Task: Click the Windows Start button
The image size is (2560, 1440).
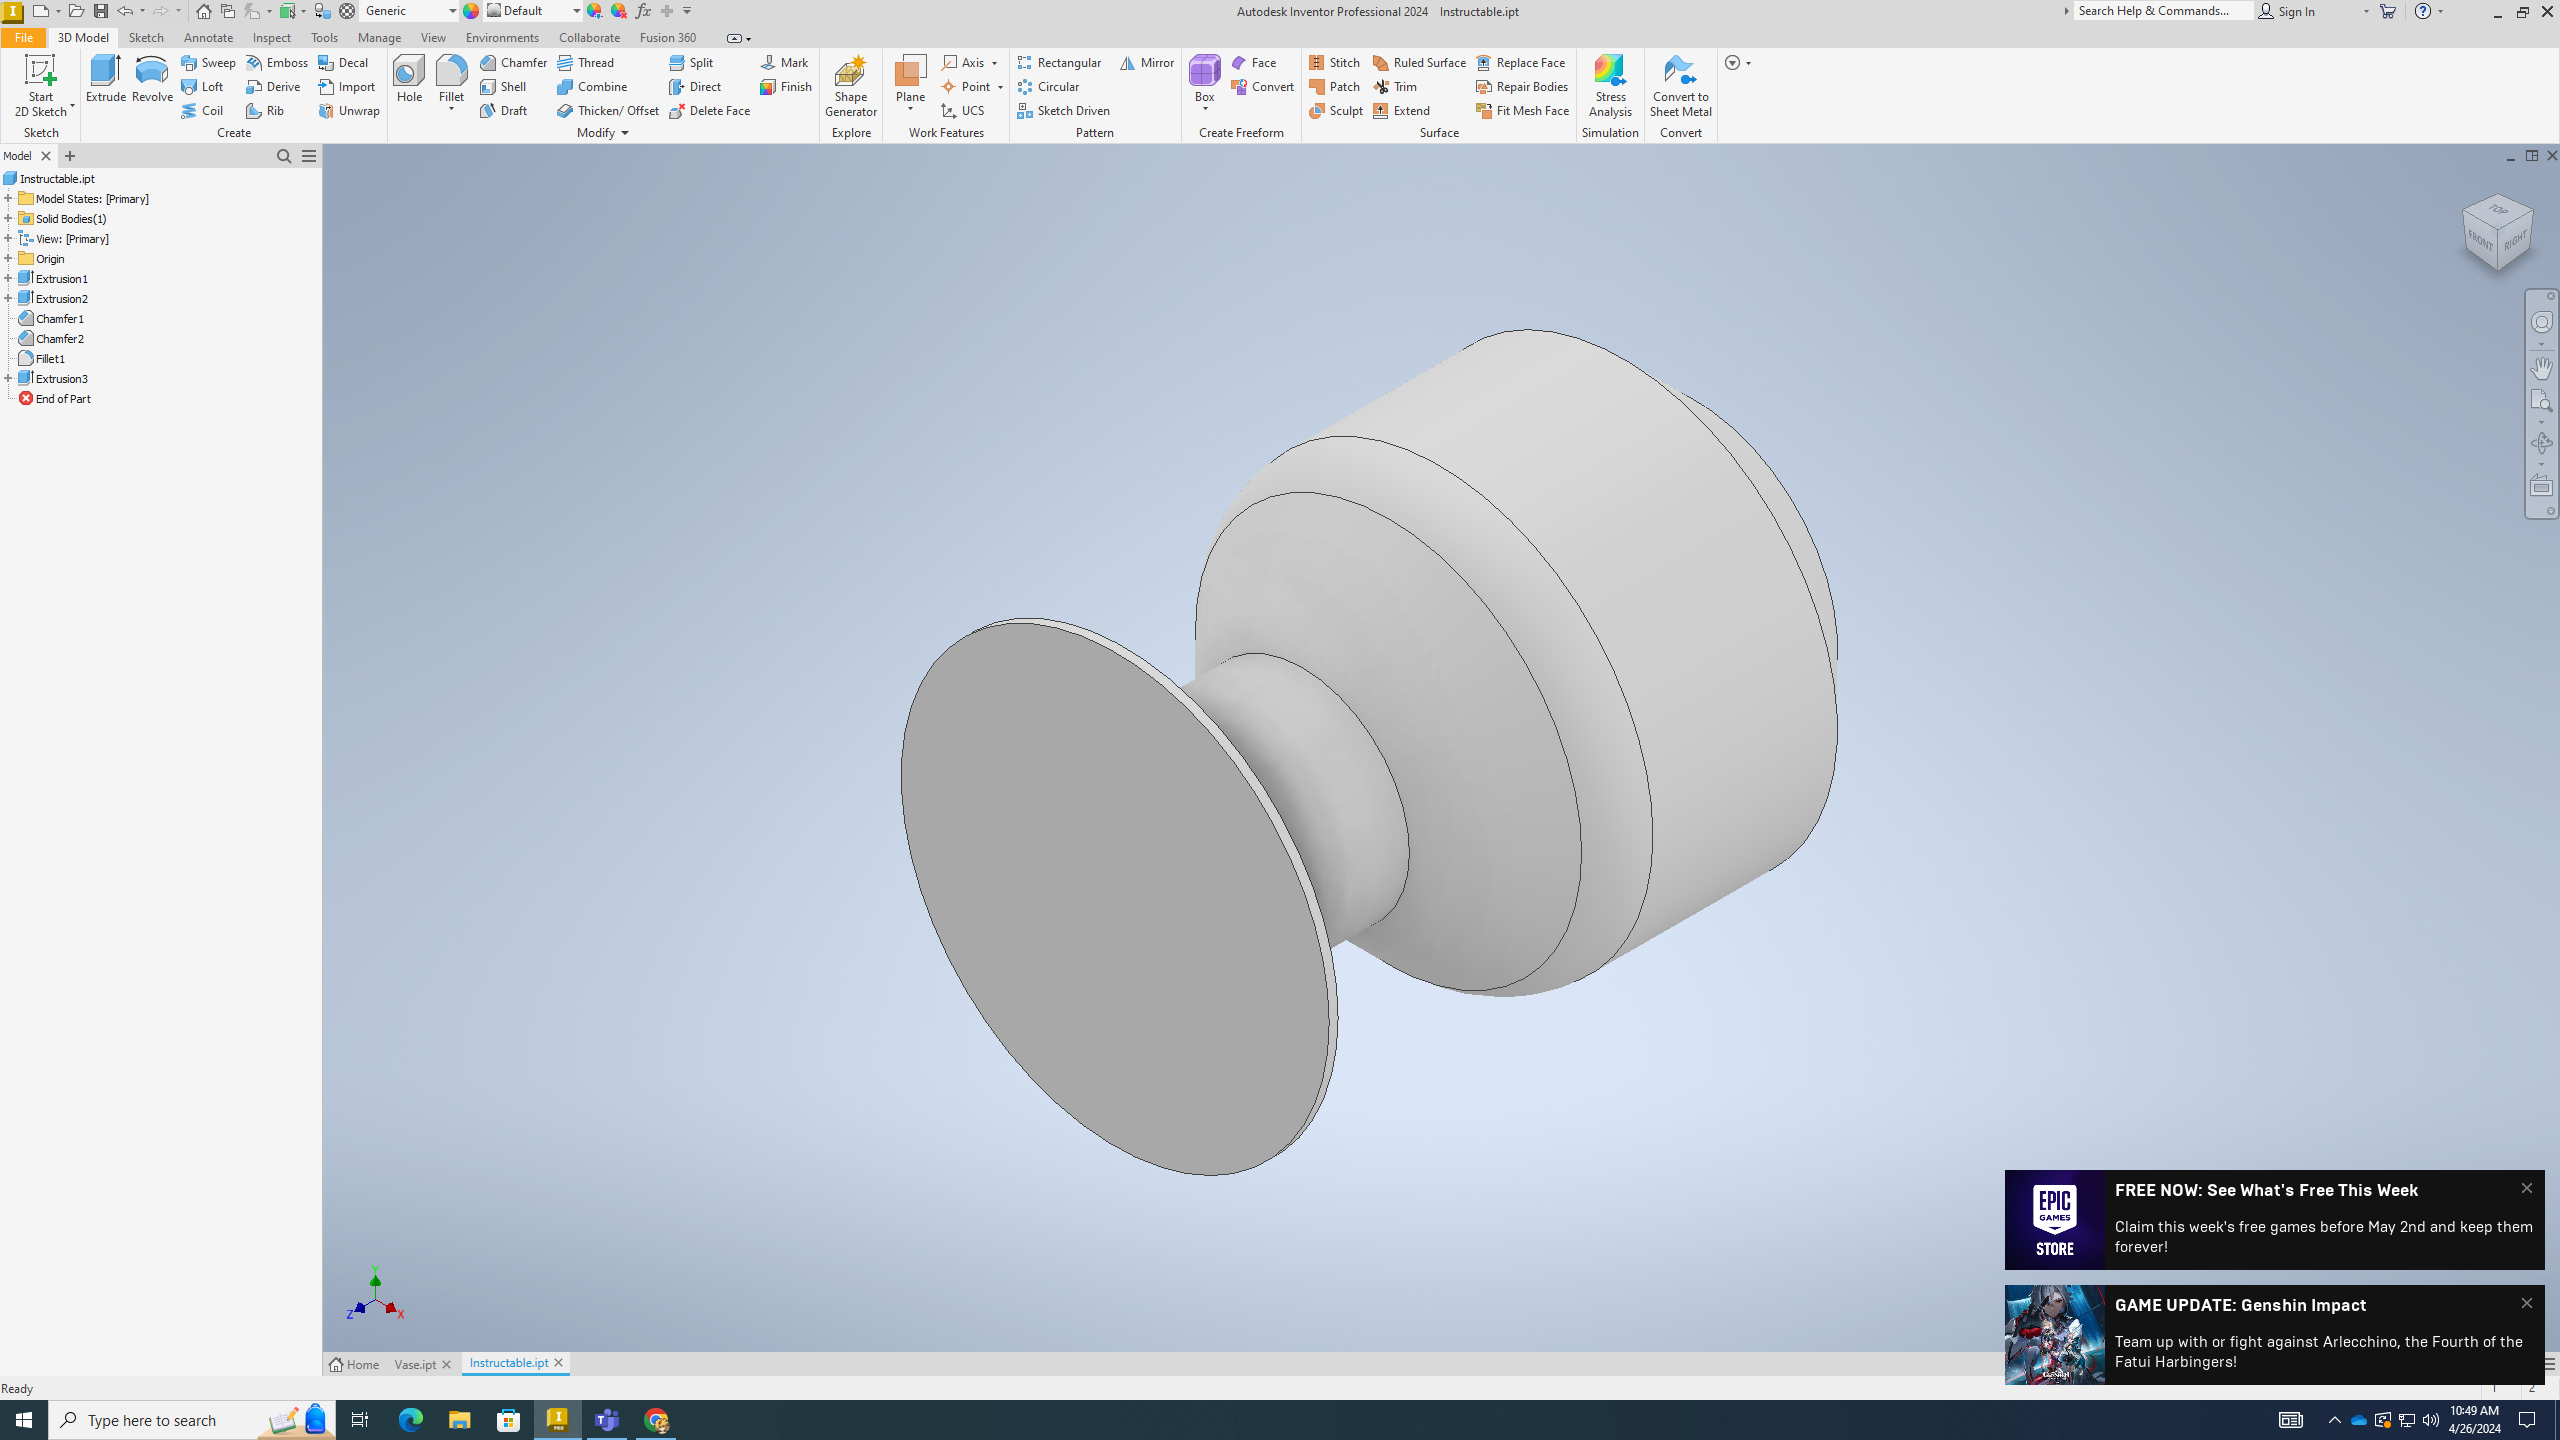Action: (24, 1420)
